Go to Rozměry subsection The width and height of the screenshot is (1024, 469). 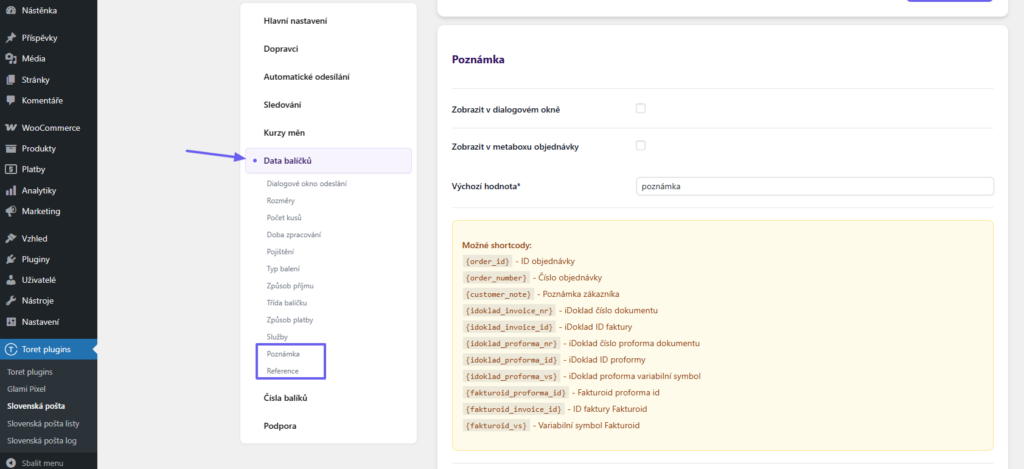pos(280,201)
